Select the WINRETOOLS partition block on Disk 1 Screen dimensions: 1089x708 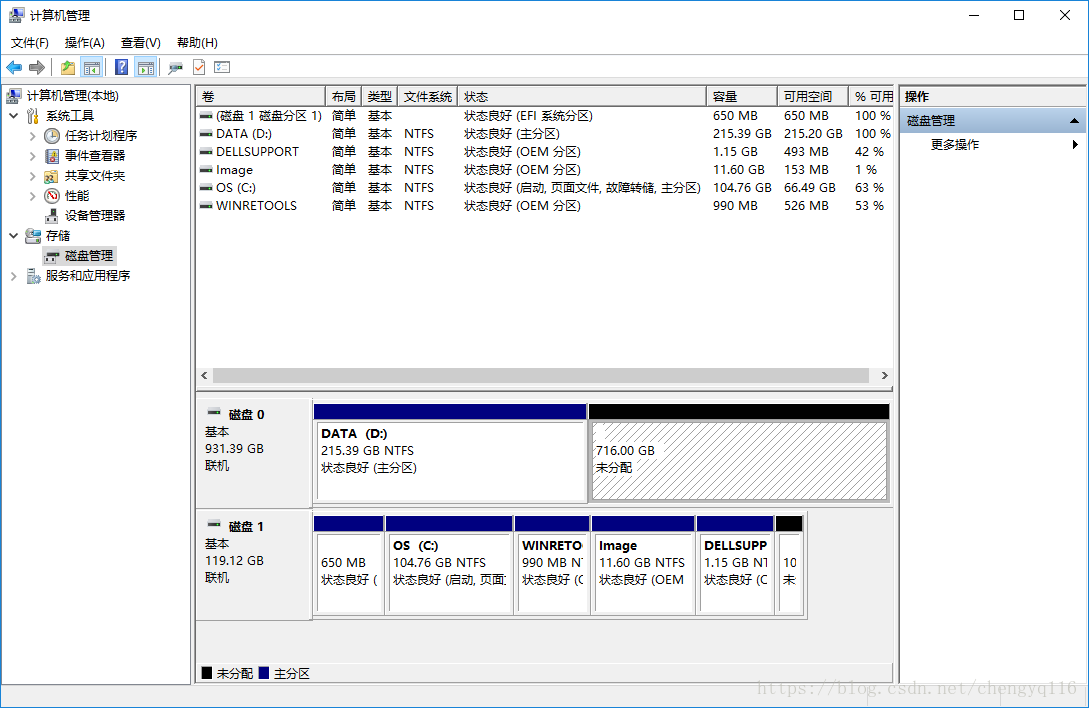[x=552, y=565]
